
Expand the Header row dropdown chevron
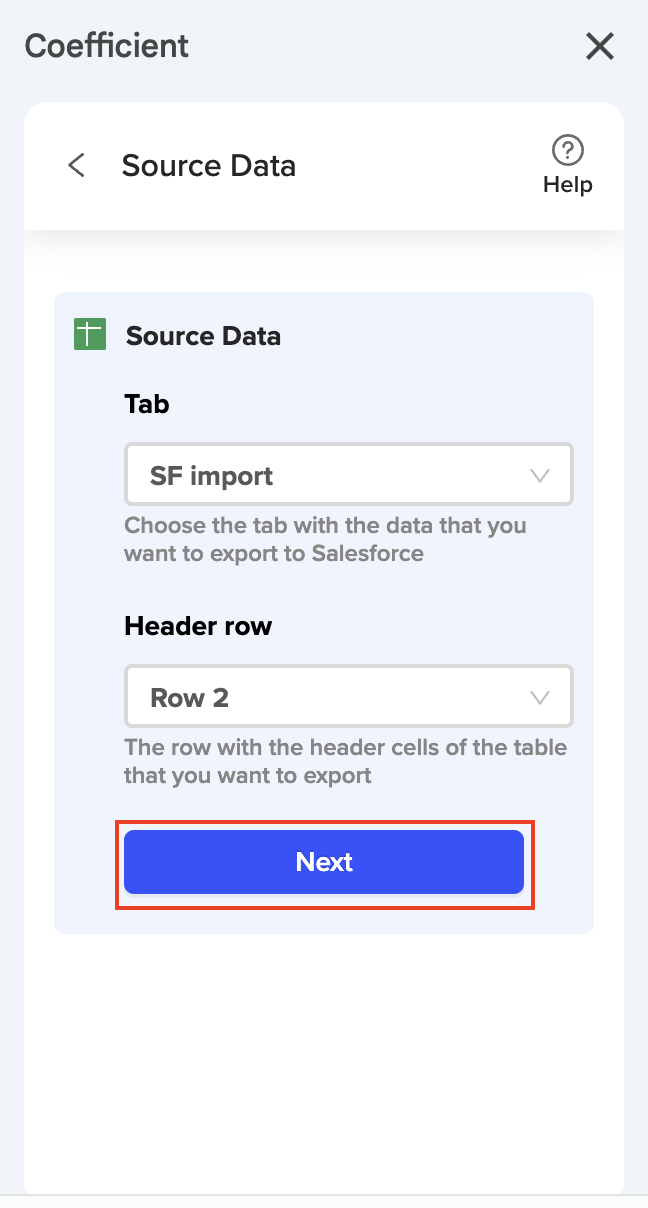pyautogui.click(x=540, y=697)
